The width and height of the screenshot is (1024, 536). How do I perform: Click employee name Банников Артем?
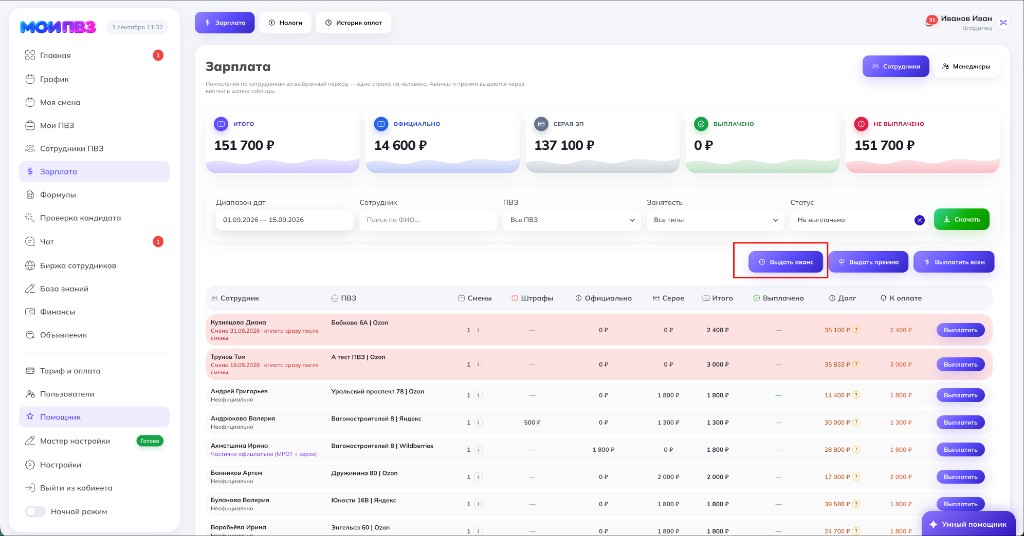[x=236, y=473]
